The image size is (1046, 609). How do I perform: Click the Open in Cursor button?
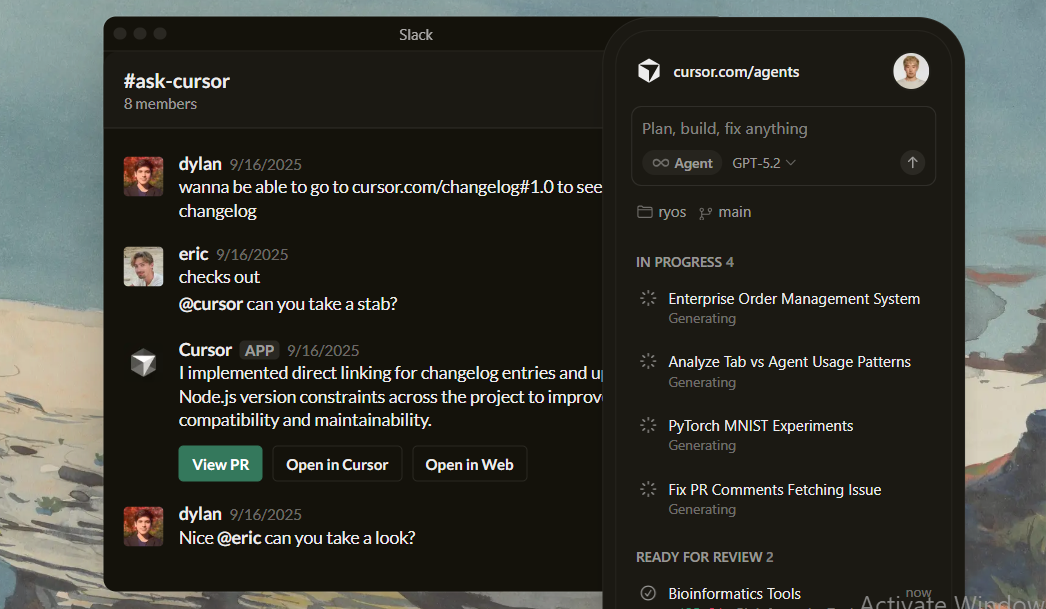[337, 464]
